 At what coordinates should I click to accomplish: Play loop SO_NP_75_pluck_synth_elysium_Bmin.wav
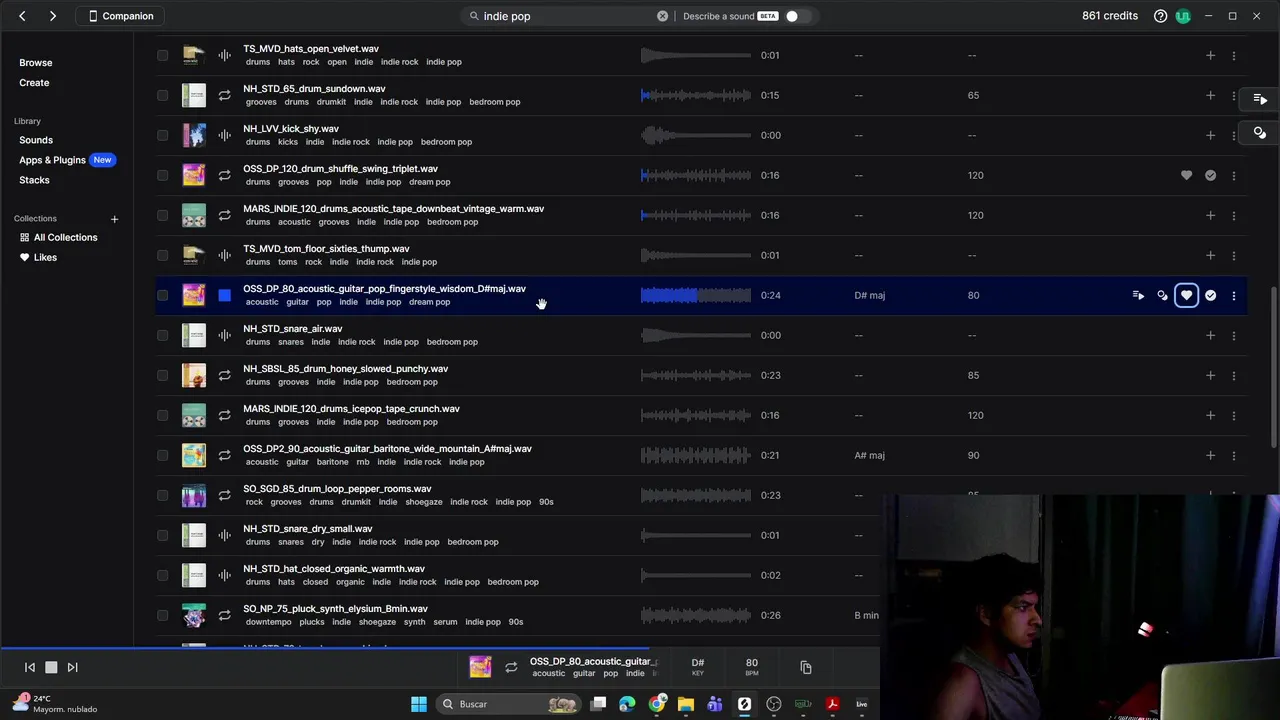(x=224, y=615)
